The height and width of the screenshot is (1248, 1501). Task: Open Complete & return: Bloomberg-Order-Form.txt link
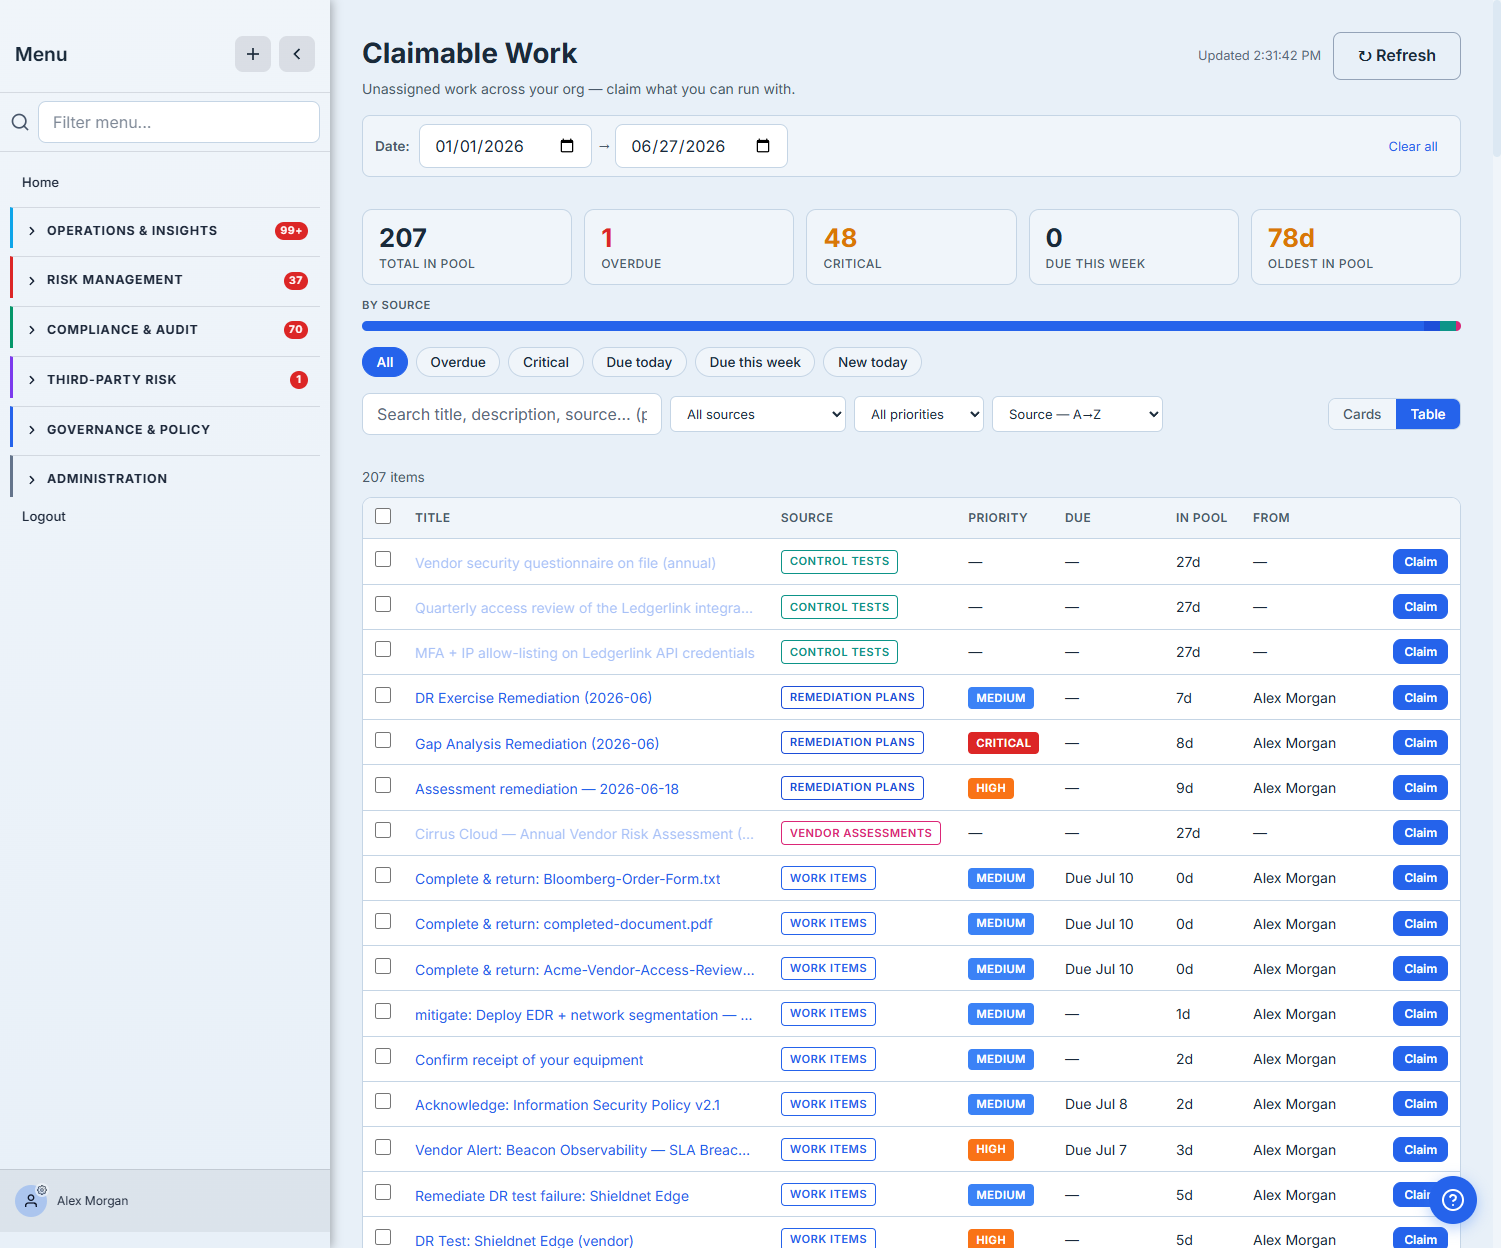(568, 879)
